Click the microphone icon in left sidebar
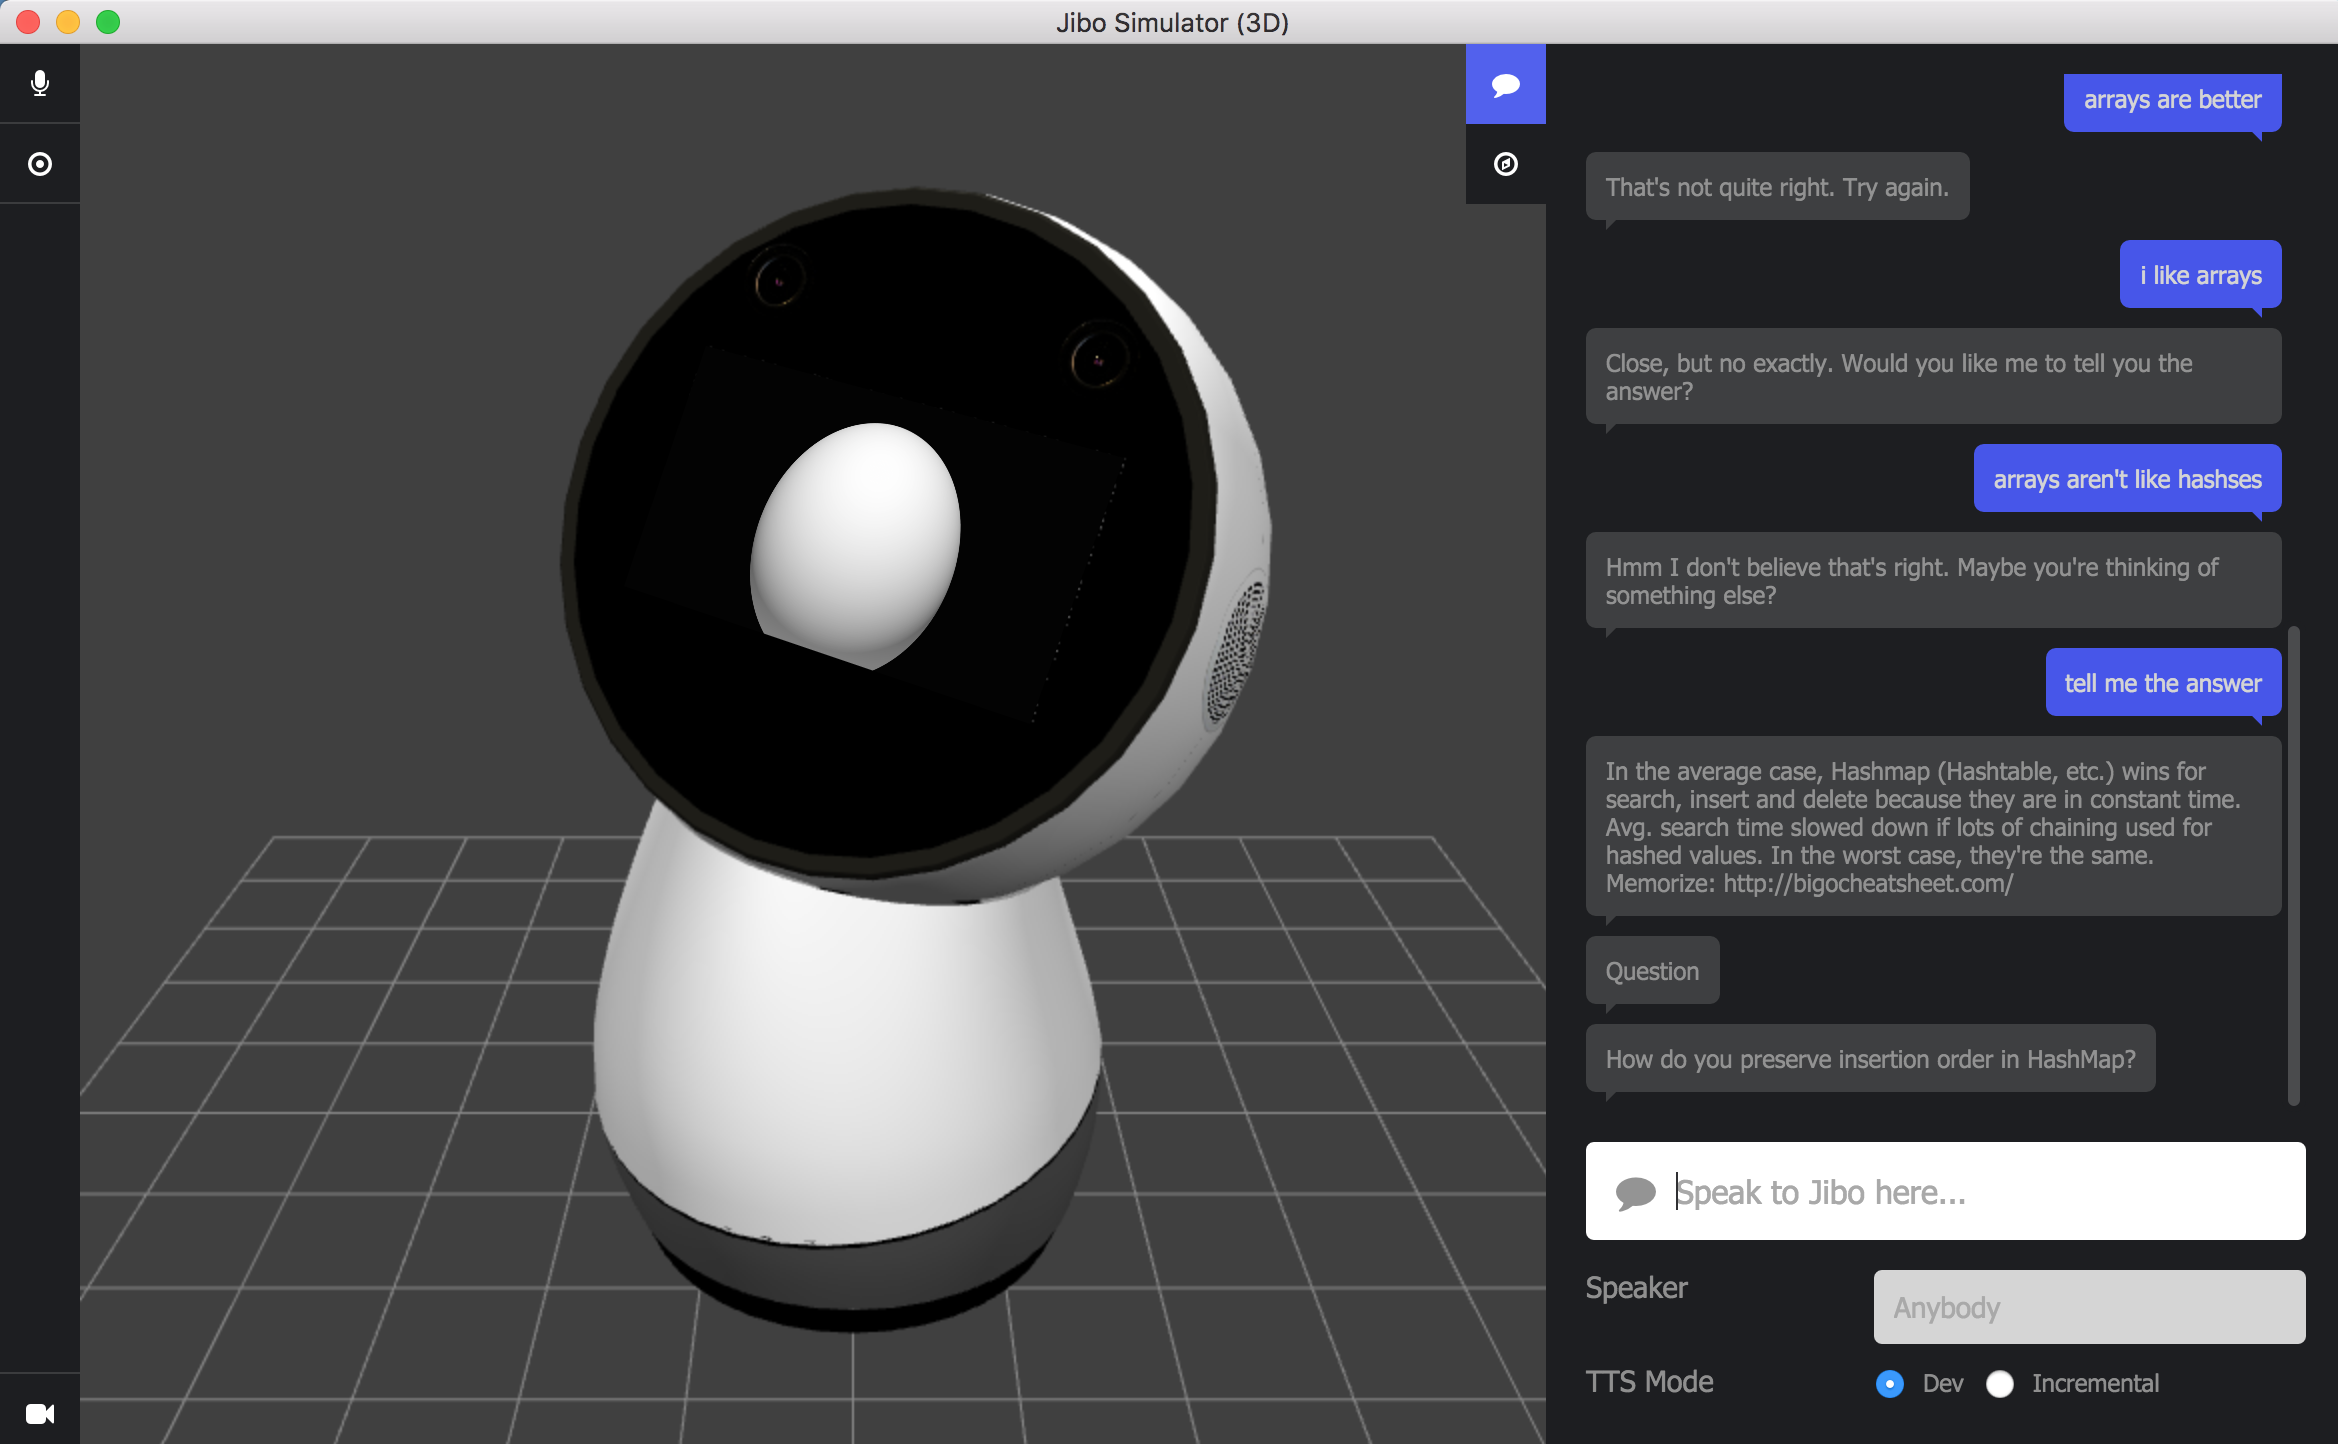Viewport: 2338px width, 1444px height. point(40,83)
